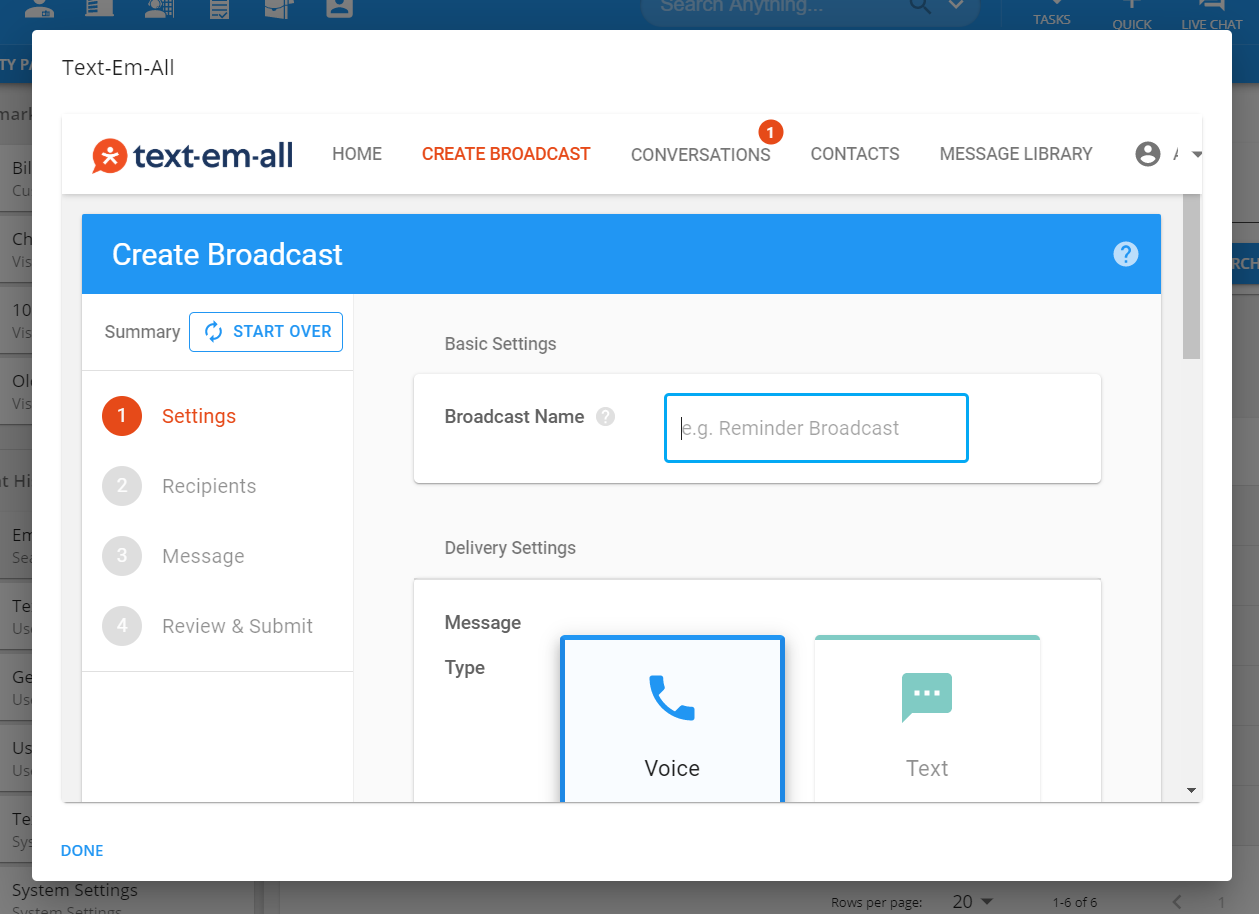
Task: Open the Rows per page dropdown in background
Action: coord(973,902)
